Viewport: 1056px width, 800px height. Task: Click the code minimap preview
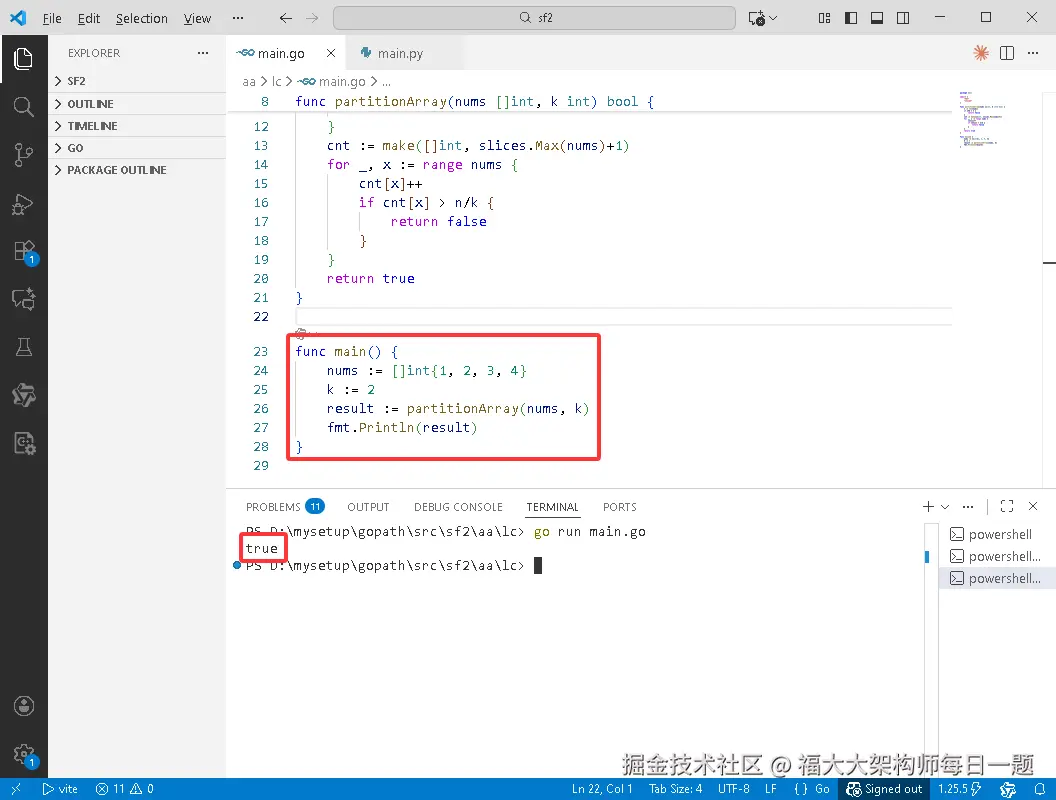[981, 119]
